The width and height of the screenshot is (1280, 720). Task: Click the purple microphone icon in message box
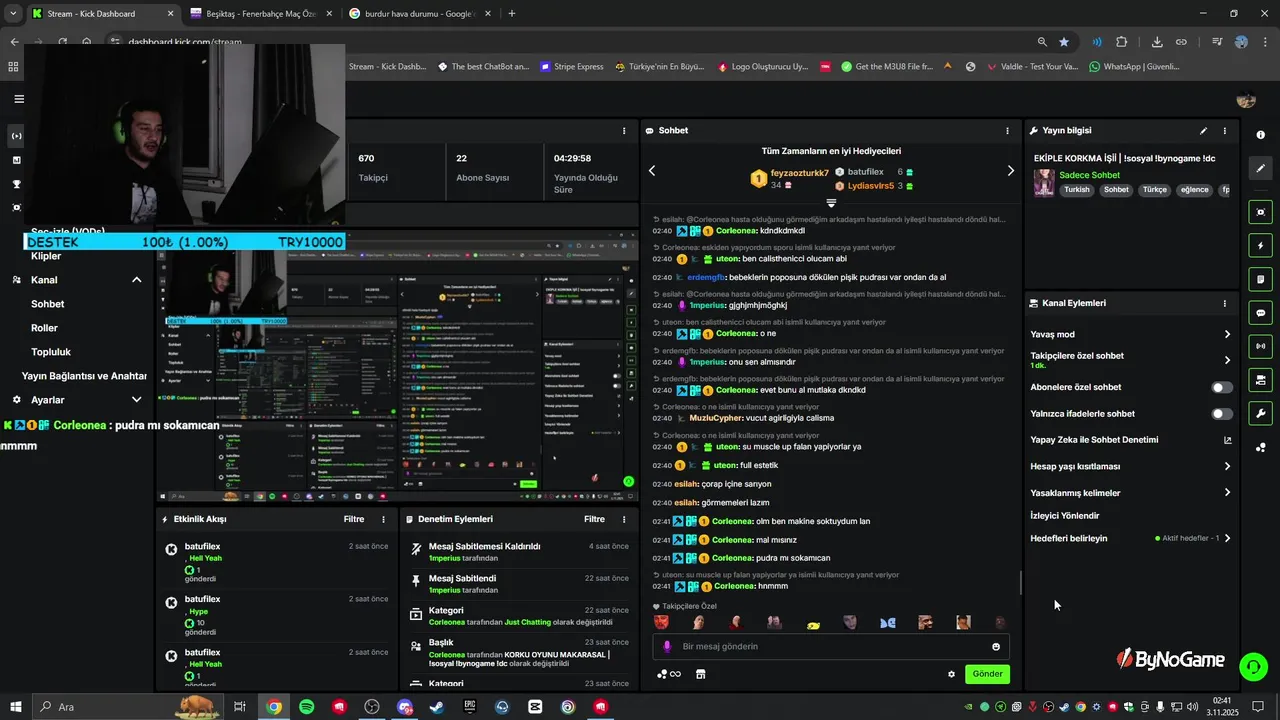(667, 647)
